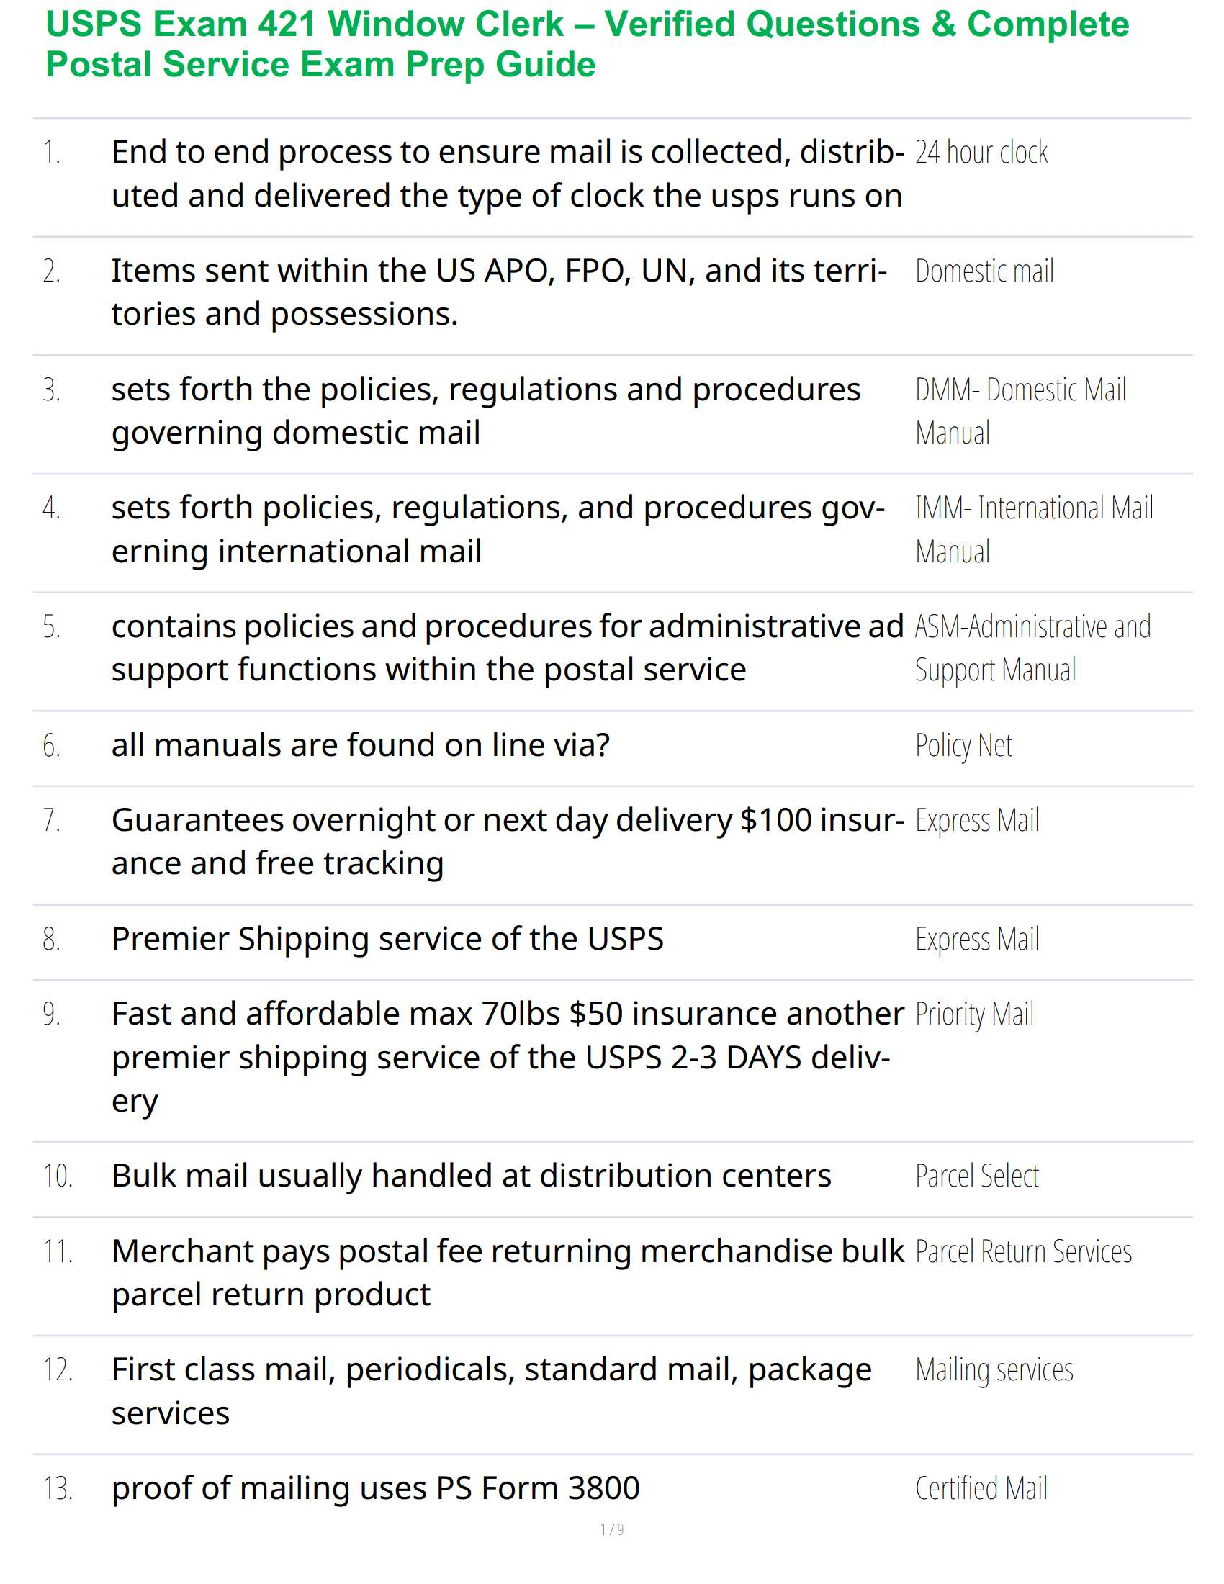This screenshot has height=1584, width=1224.
Task: Click the 'Parcel Return Services' answer
Action: 1023,1252
